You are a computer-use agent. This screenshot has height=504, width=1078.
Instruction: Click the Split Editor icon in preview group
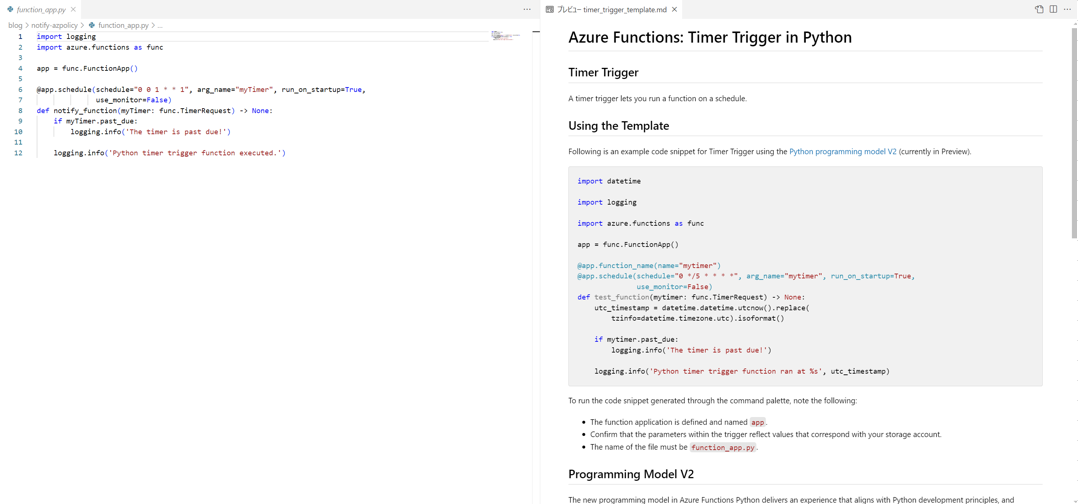(x=1053, y=10)
